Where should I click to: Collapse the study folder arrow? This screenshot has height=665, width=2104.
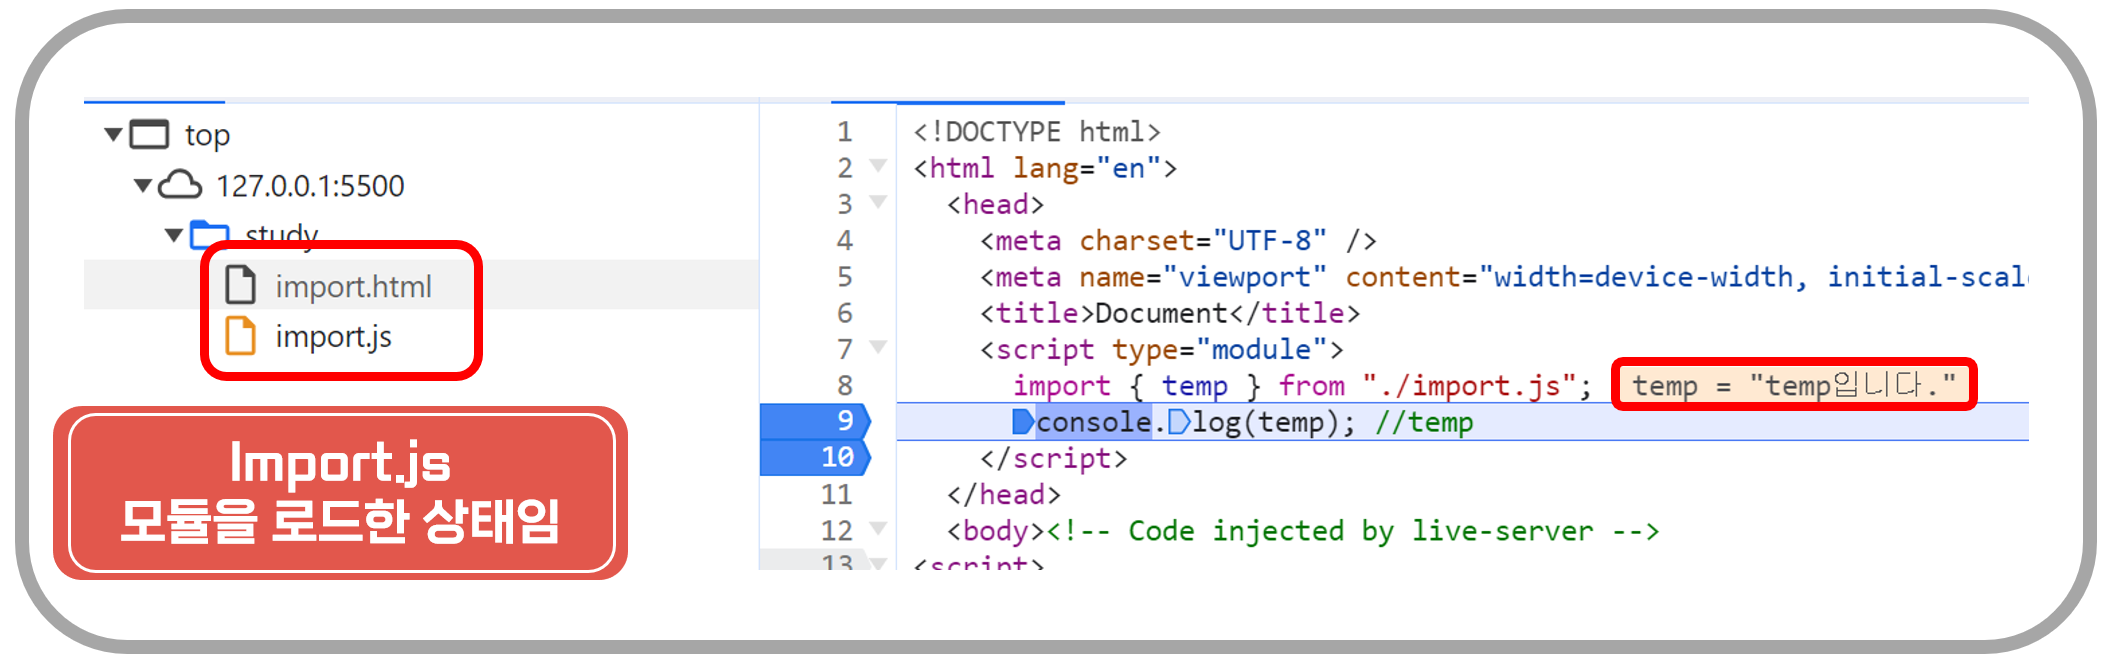coord(173,235)
